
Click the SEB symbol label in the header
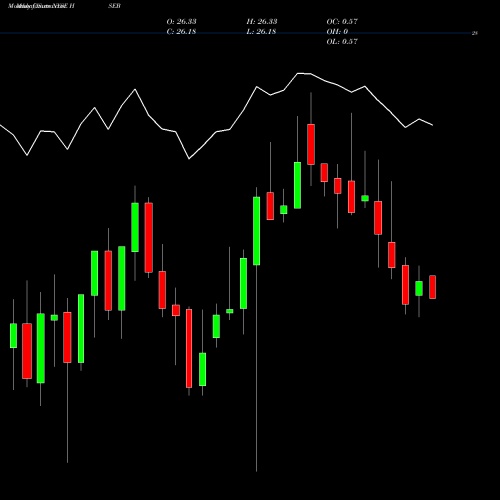point(114,6)
